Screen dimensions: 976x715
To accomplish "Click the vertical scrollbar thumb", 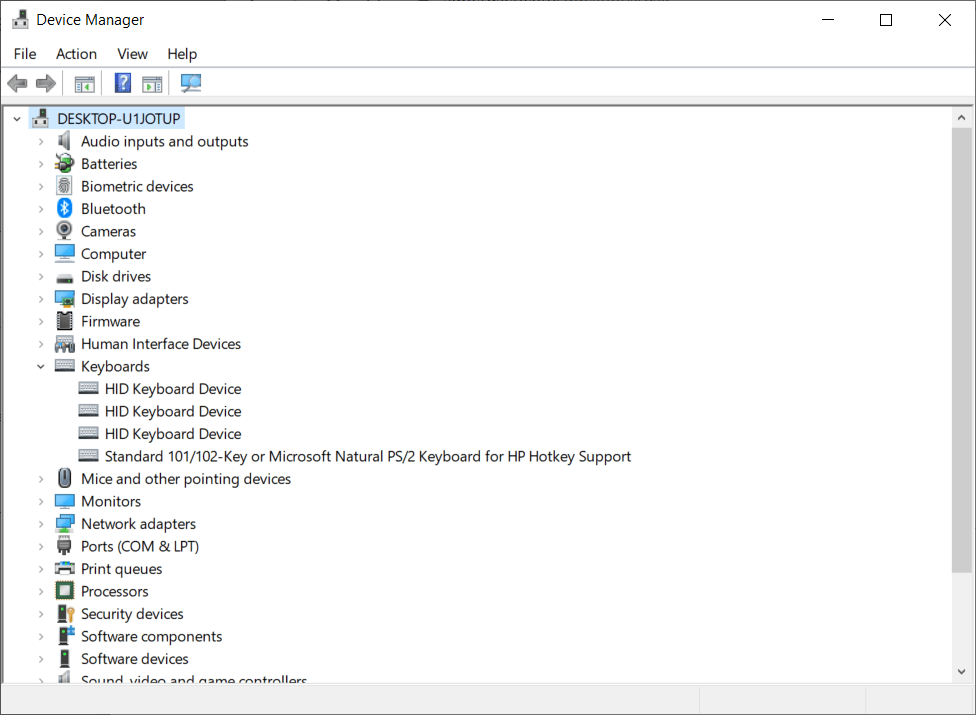I will [961, 350].
